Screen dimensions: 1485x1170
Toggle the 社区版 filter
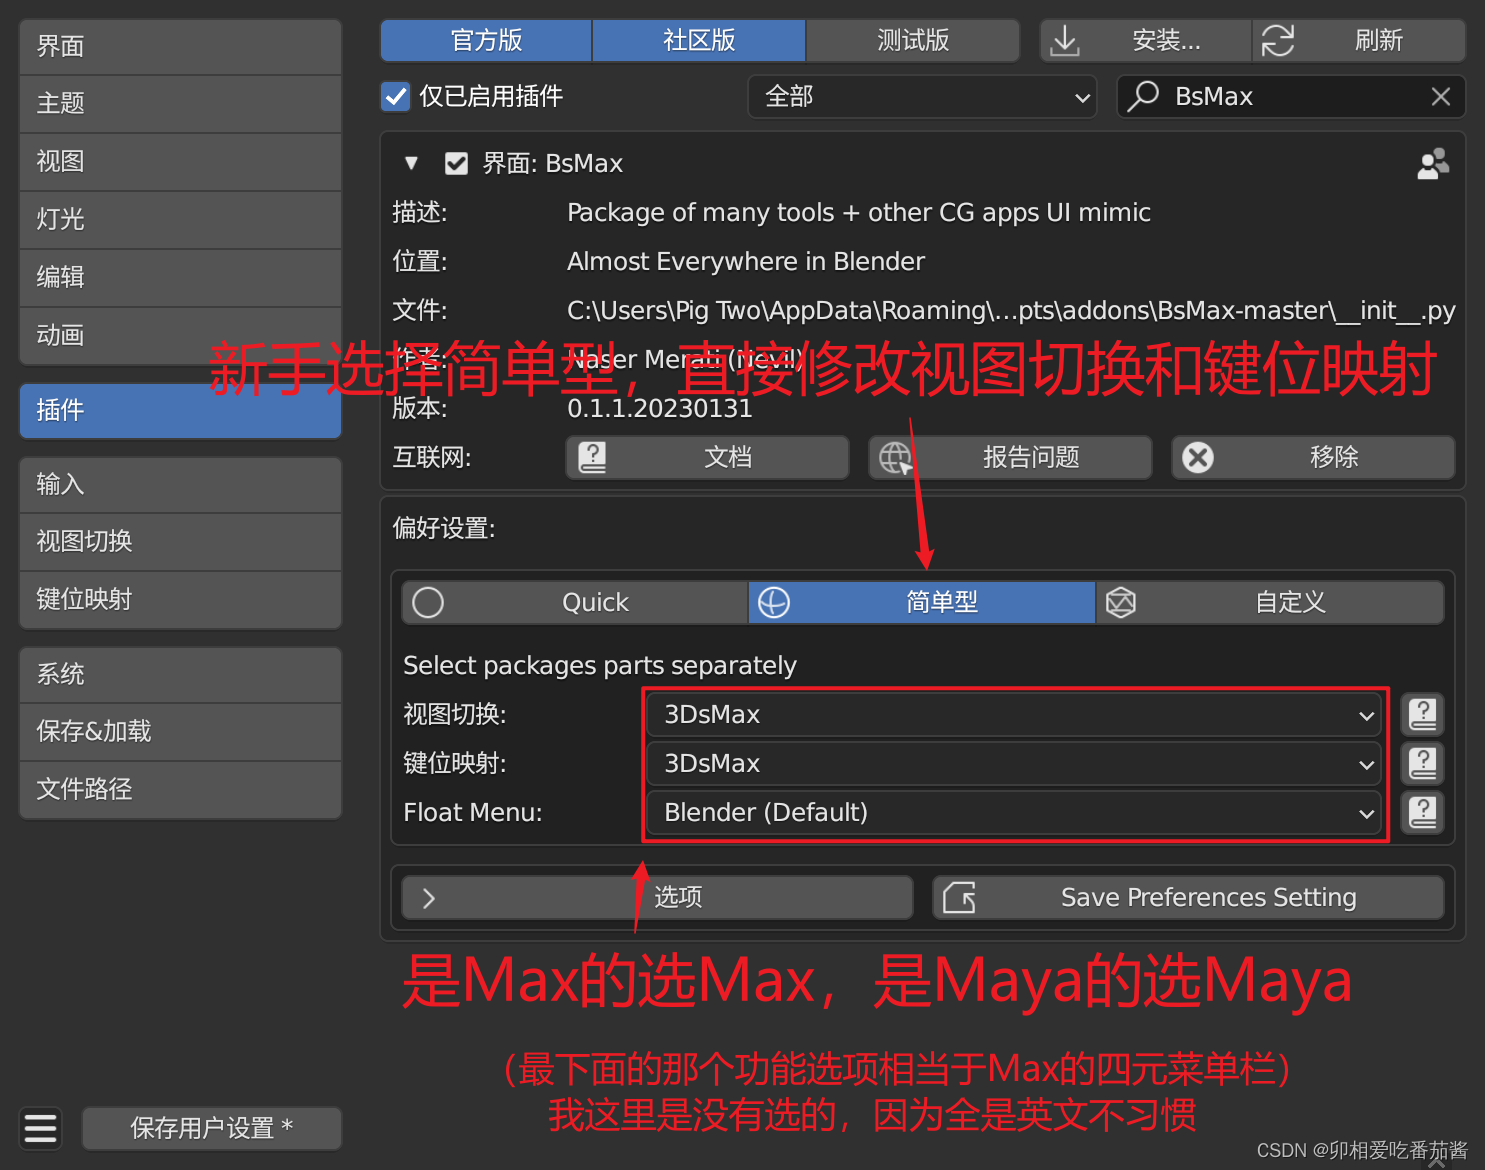(699, 41)
